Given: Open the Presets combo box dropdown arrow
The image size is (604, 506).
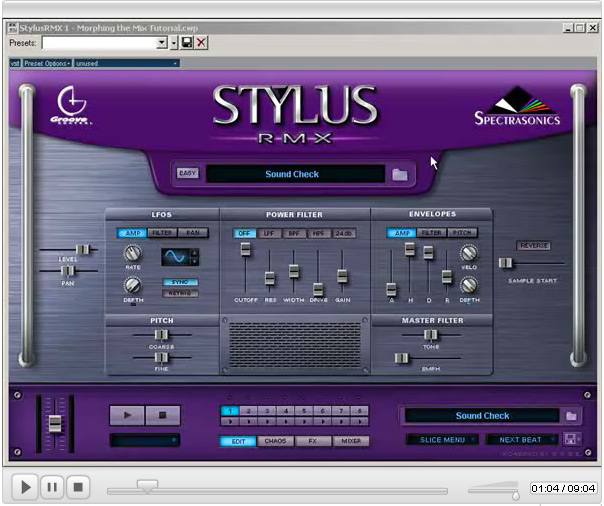Looking at the screenshot, I should pos(162,42).
